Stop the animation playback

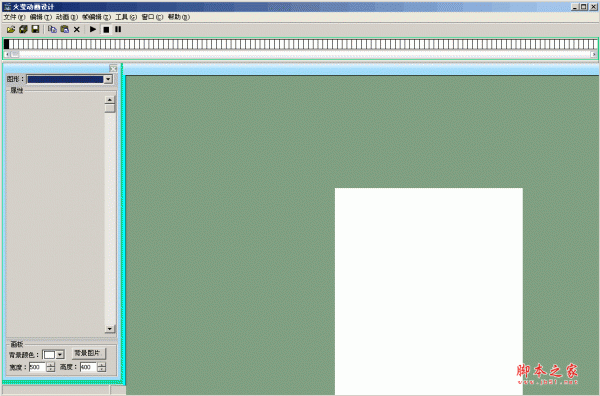tap(106, 29)
